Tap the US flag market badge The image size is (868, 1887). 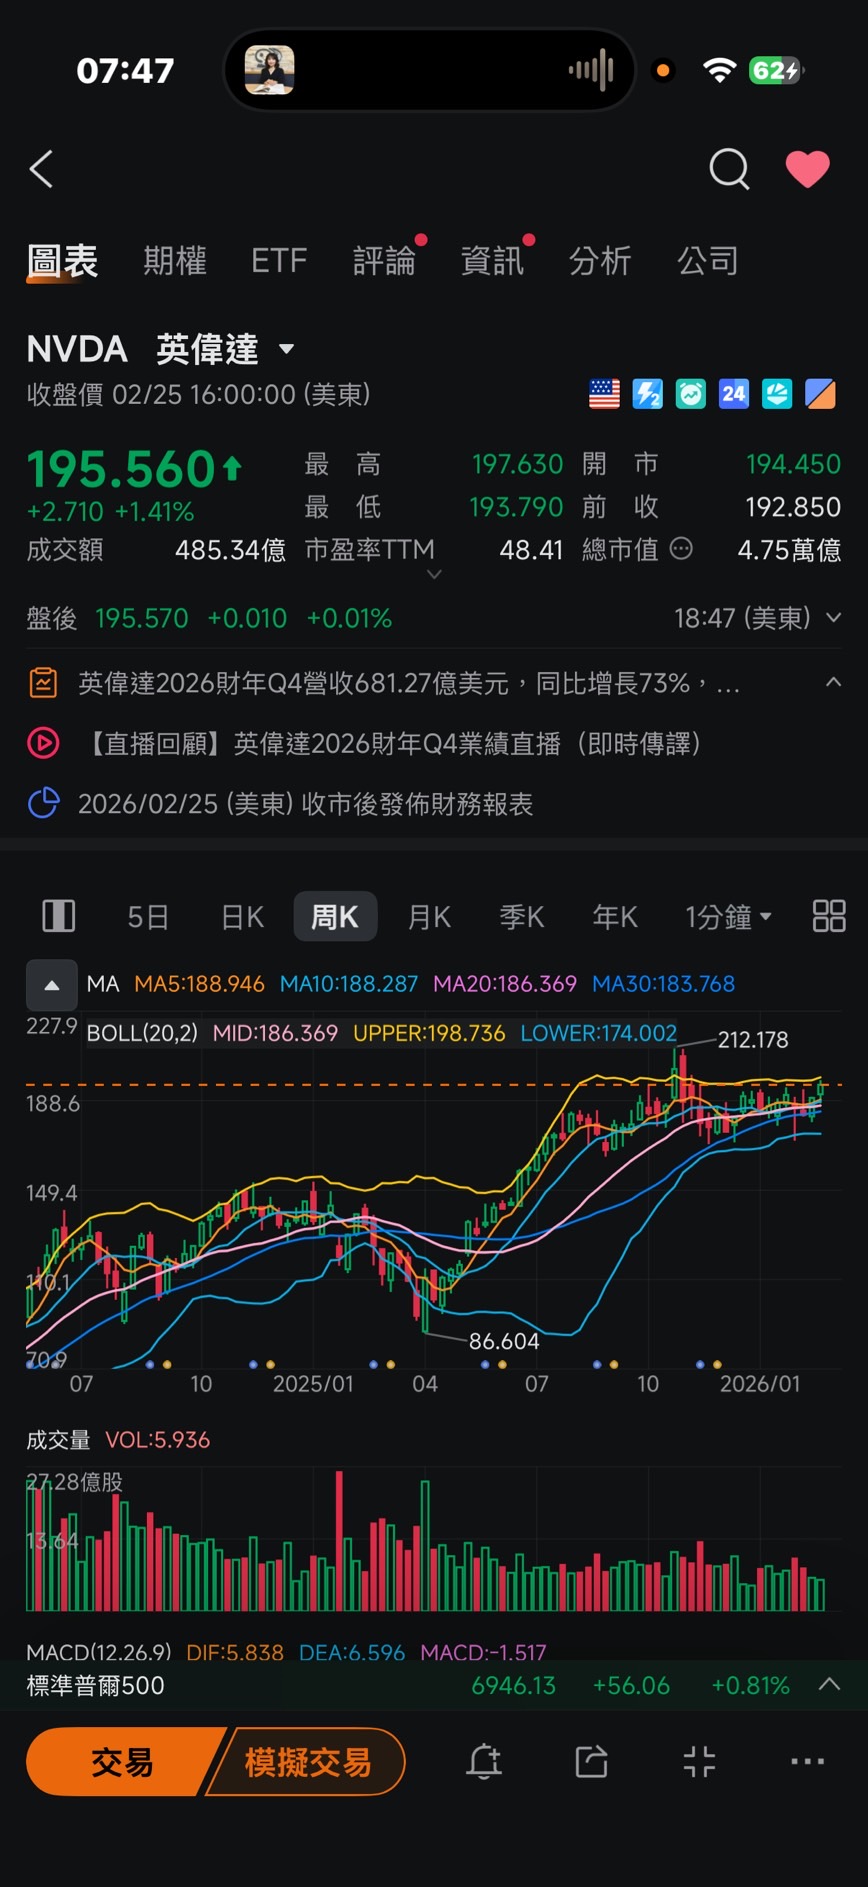tap(604, 394)
